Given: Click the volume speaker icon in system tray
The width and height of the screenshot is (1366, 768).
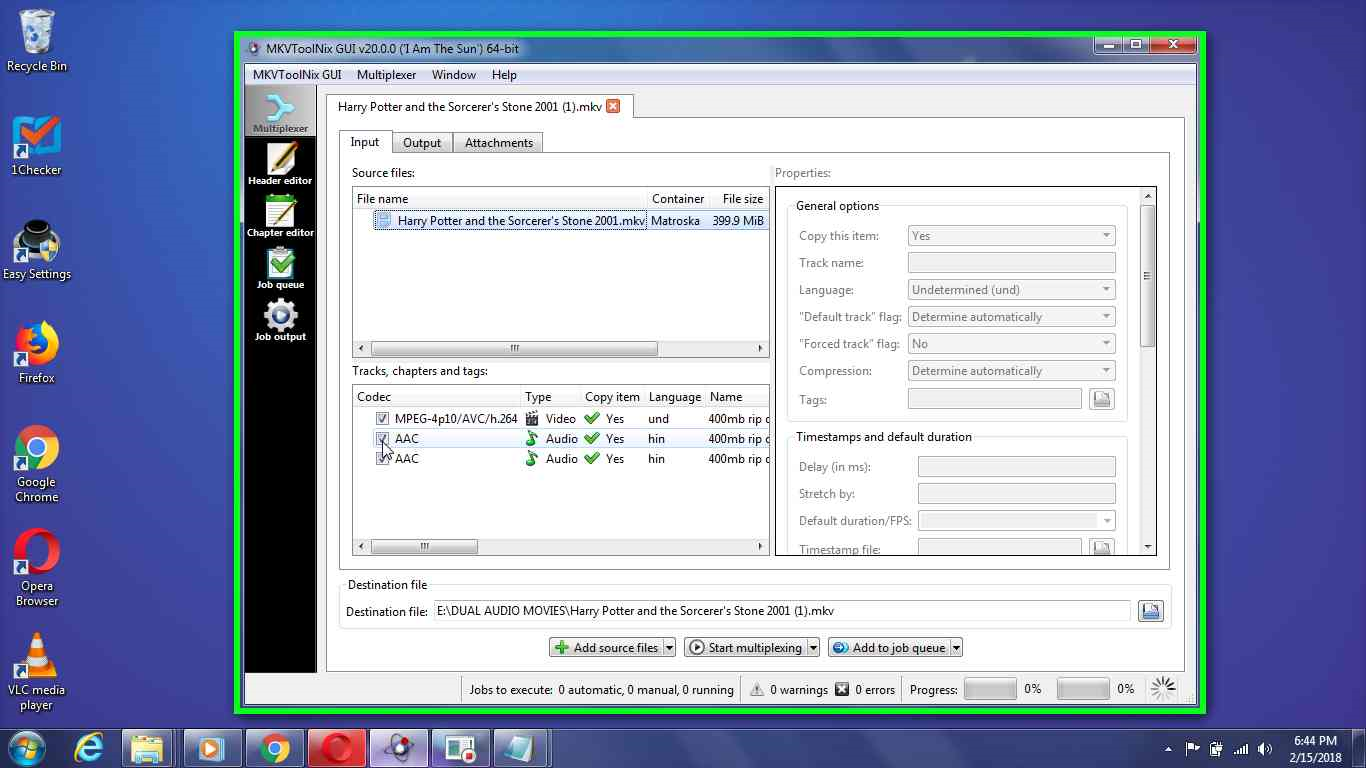Looking at the screenshot, I should click(1265, 749).
